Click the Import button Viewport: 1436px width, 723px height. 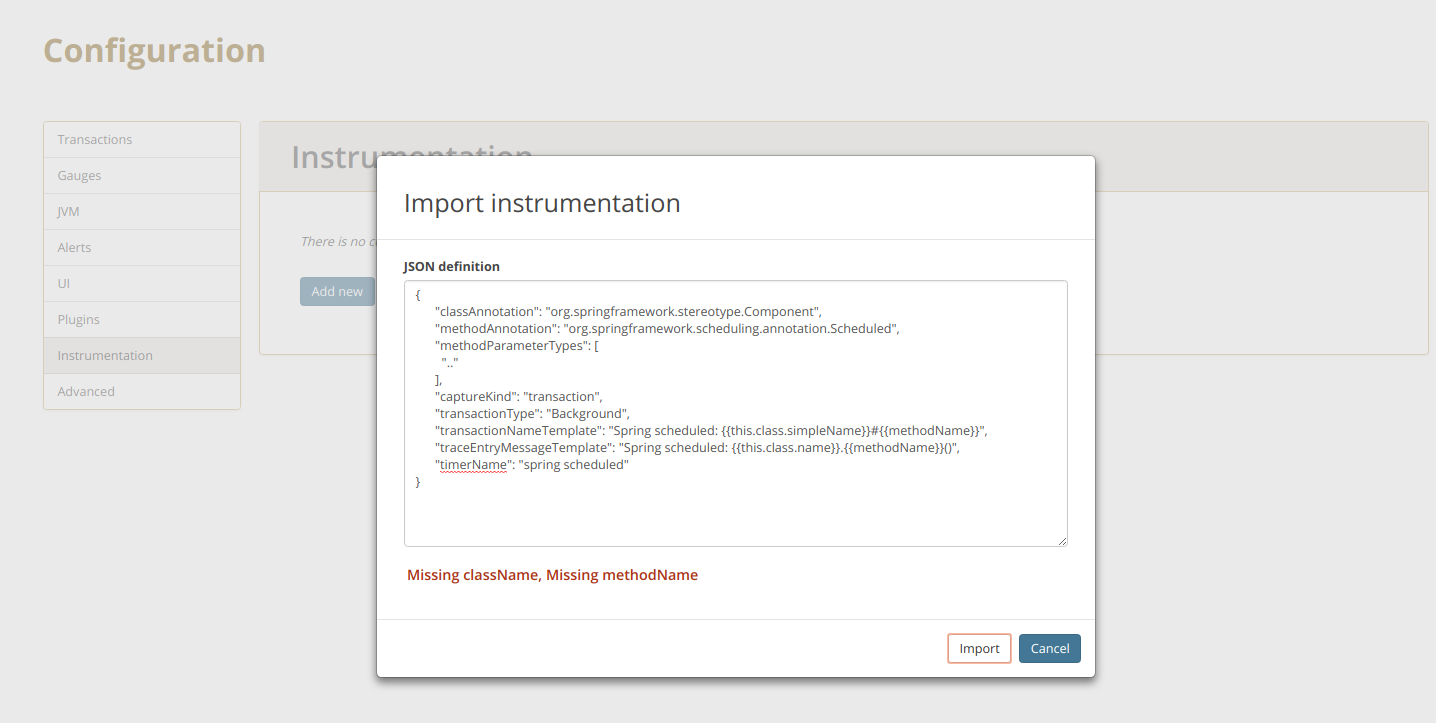979,648
